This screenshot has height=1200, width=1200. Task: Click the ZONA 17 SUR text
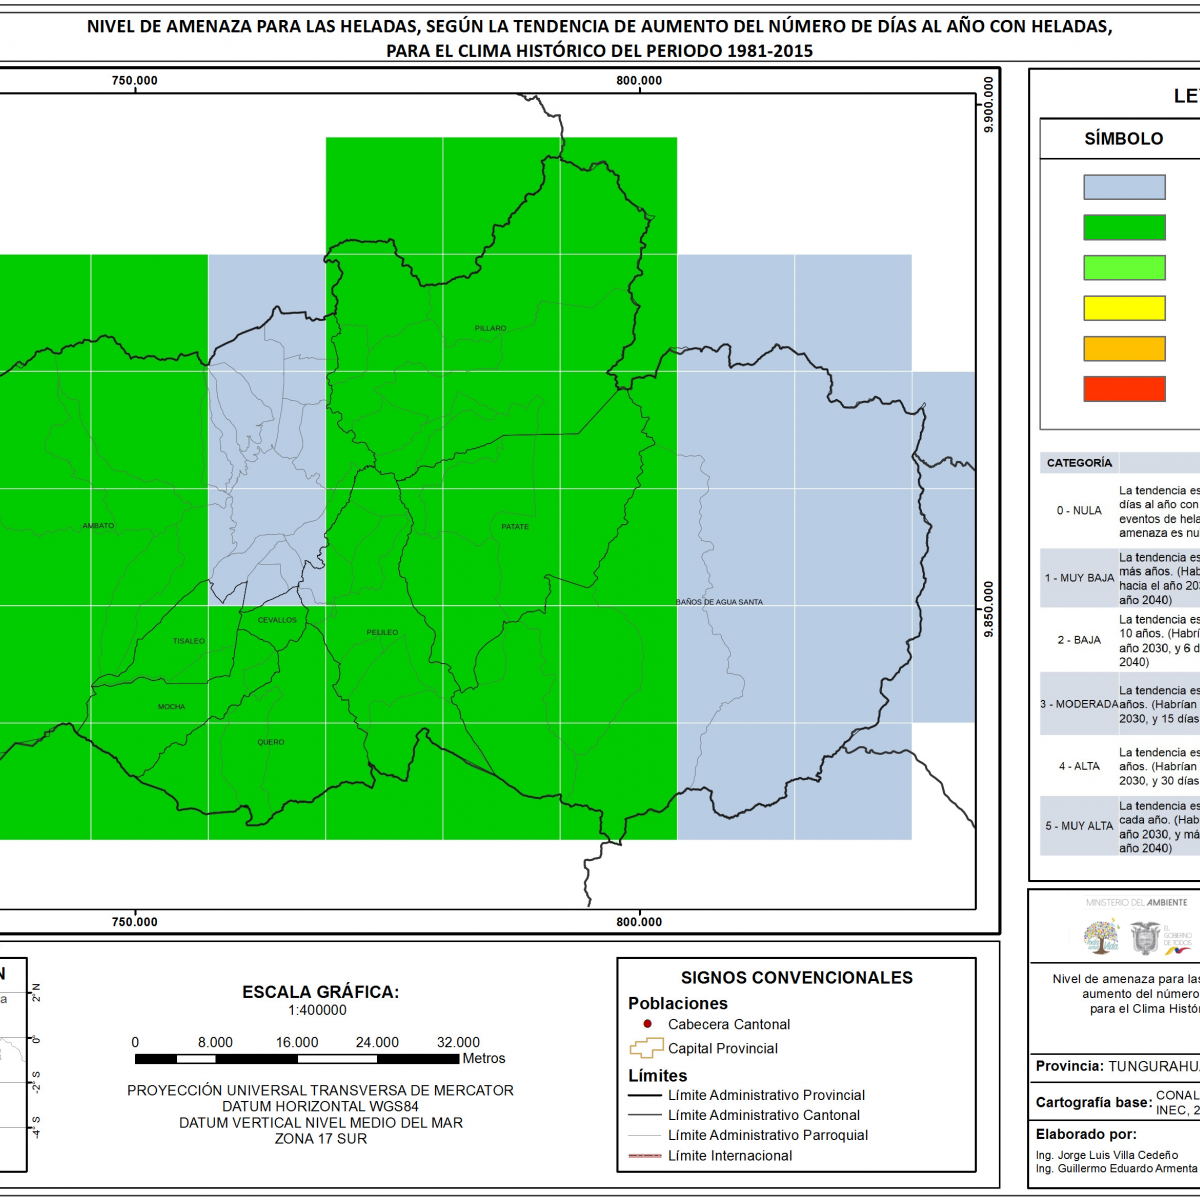click(x=320, y=1138)
